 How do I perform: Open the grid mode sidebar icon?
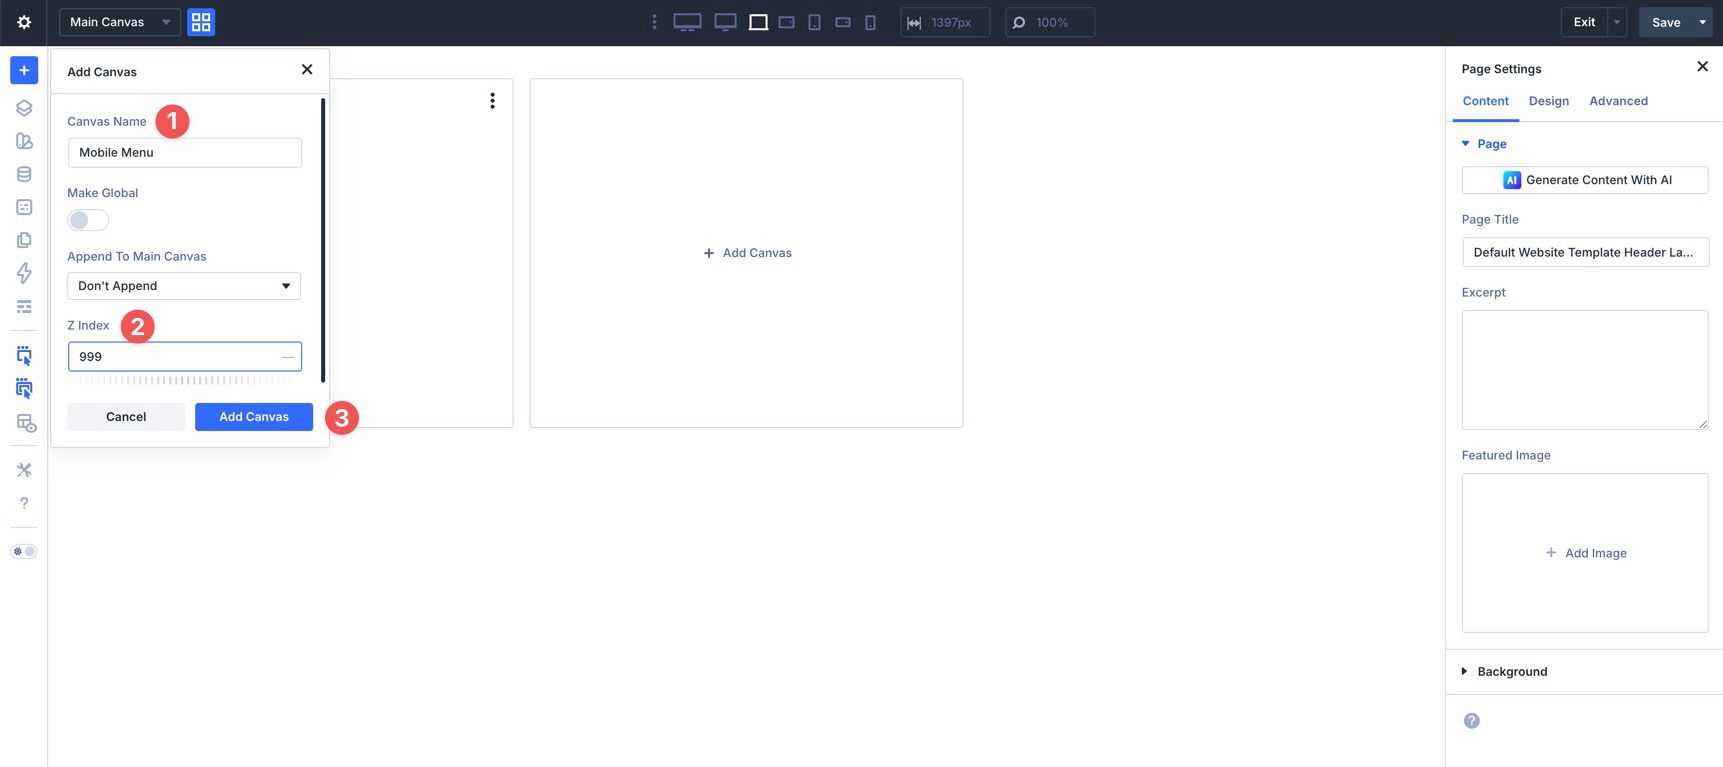click(x=26, y=423)
